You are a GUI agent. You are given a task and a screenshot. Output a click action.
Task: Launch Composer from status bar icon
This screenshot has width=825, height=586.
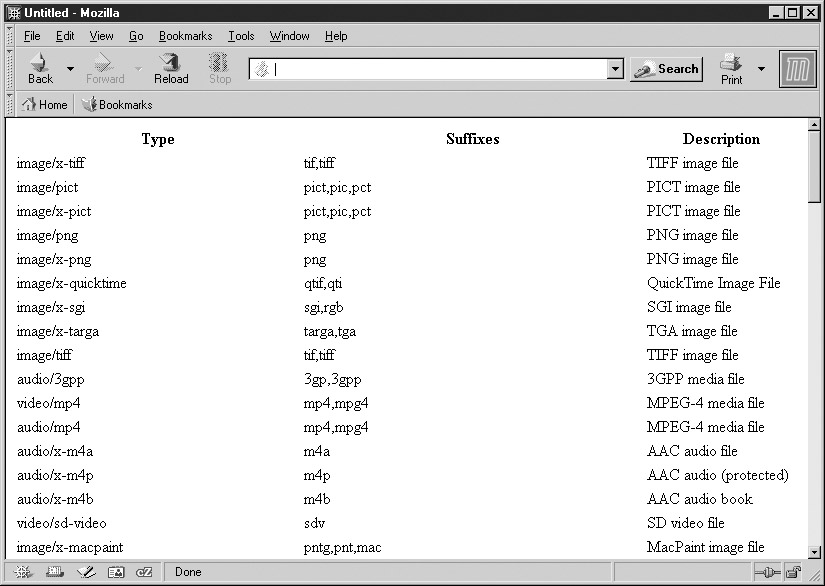click(85, 572)
